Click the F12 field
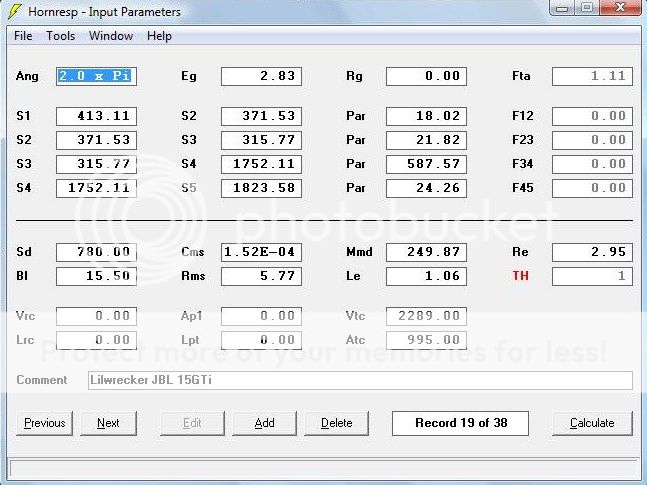 pos(592,116)
